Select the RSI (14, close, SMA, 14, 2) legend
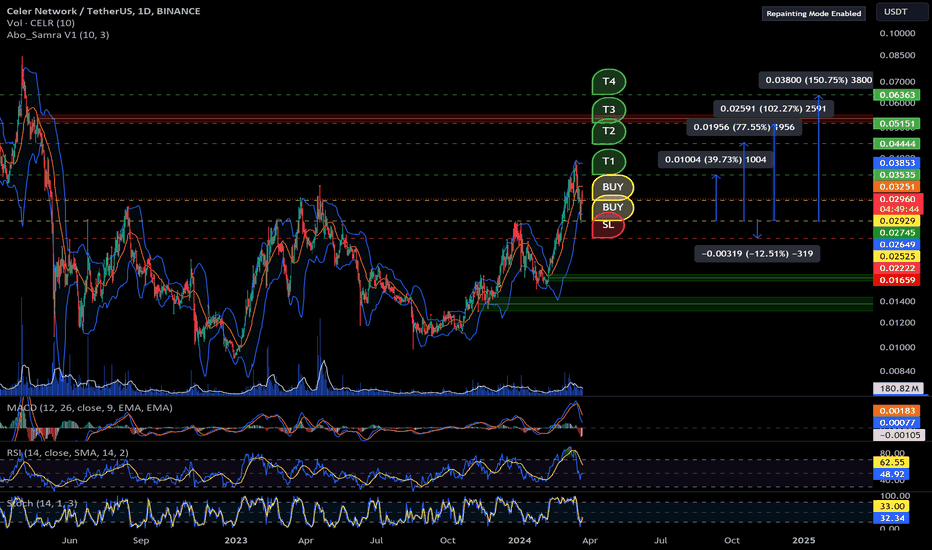The image size is (932, 550). pyautogui.click(x=67, y=452)
